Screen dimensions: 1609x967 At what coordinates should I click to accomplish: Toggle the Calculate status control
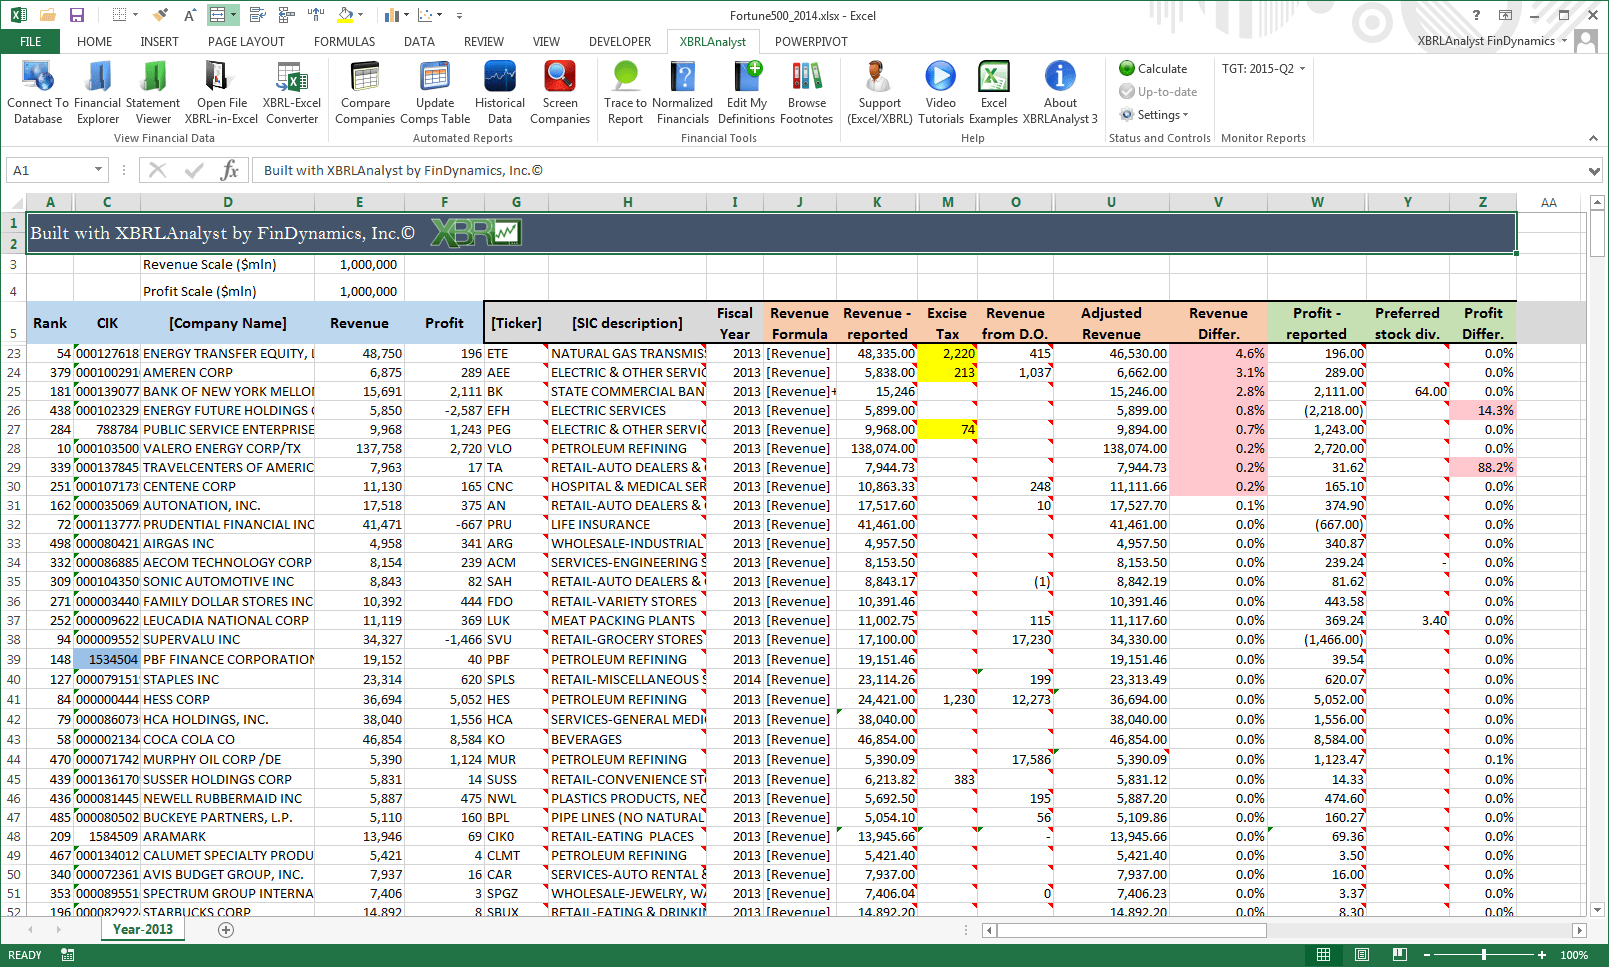[x=1155, y=68]
